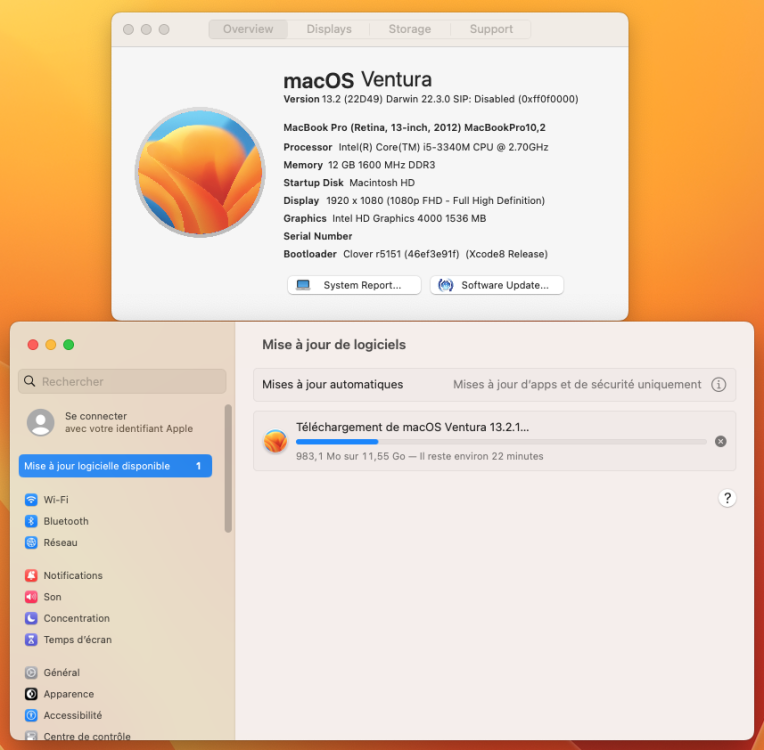Click the Startup Disk Macintosh HD text
Image resolution: width=764 pixels, height=750 pixels.
349,183
